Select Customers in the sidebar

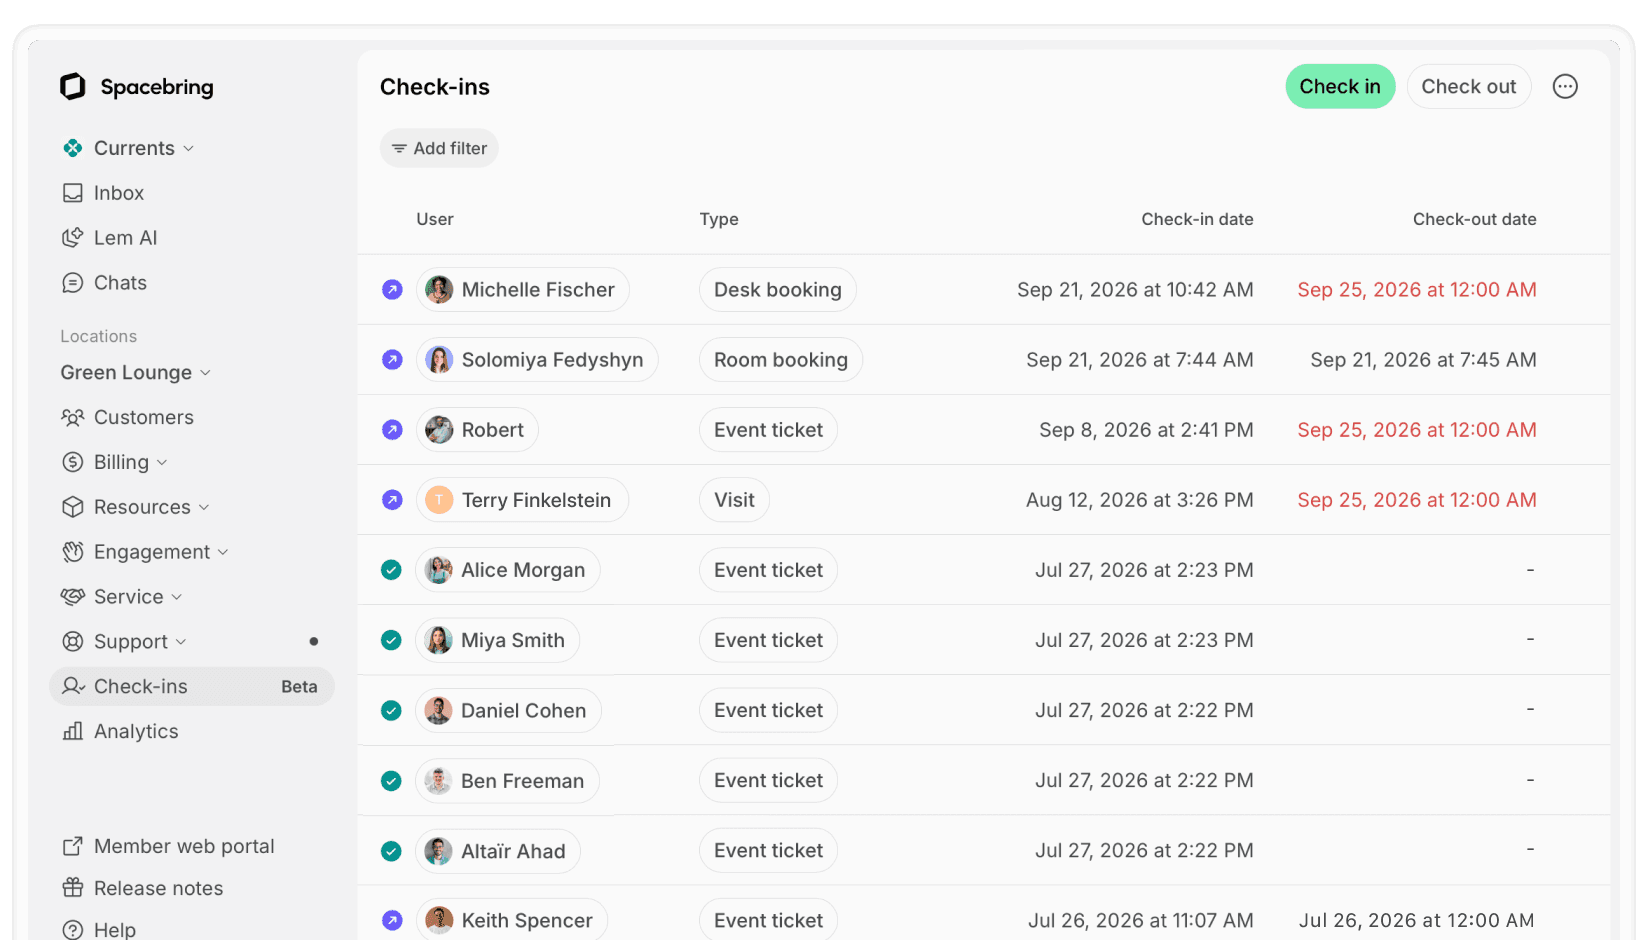[144, 417]
